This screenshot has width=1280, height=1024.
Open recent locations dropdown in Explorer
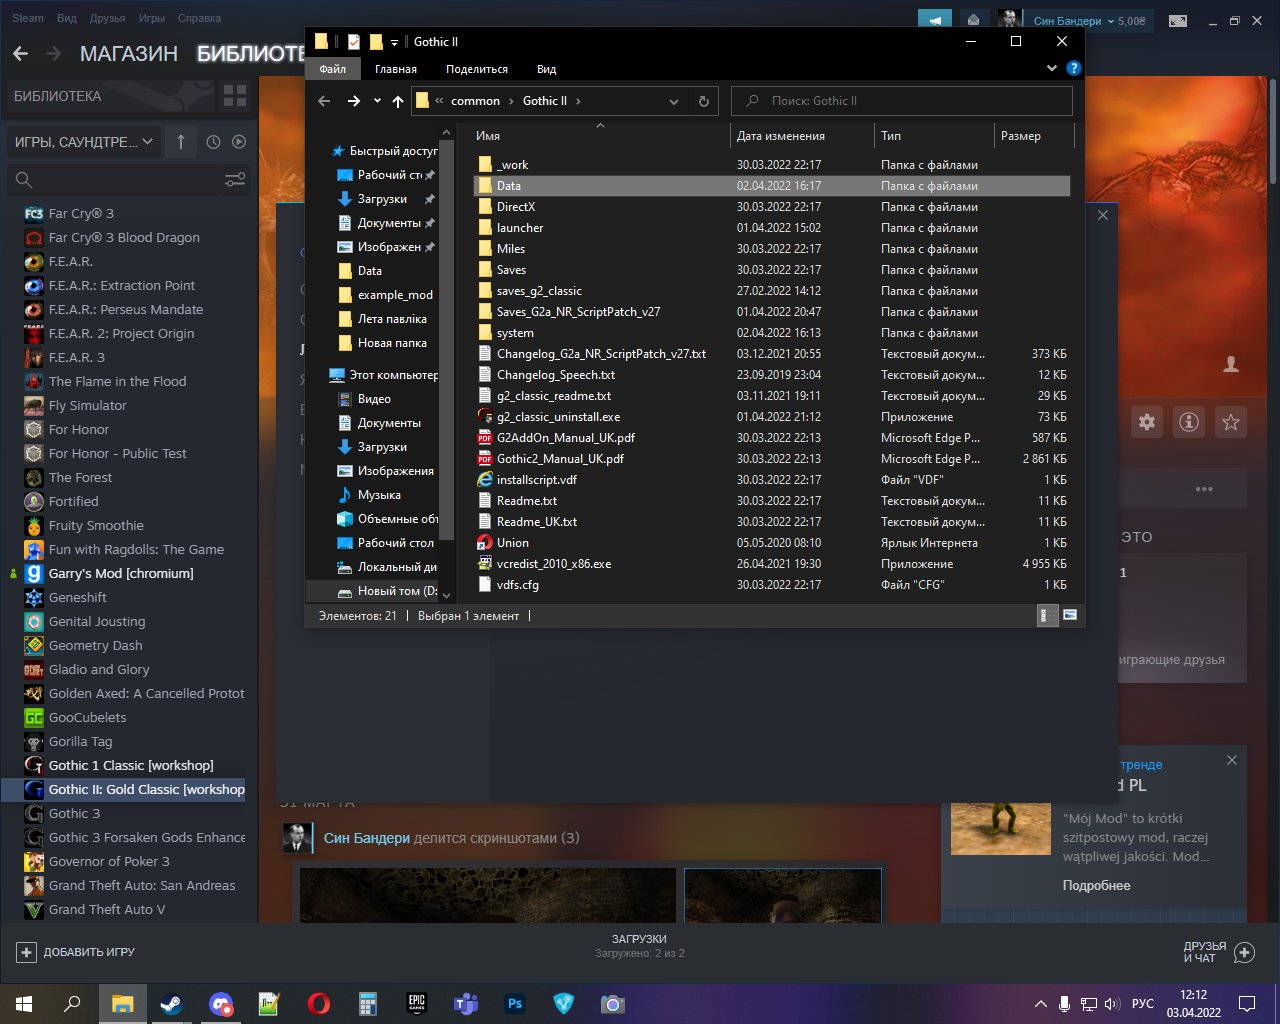pos(377,101)
